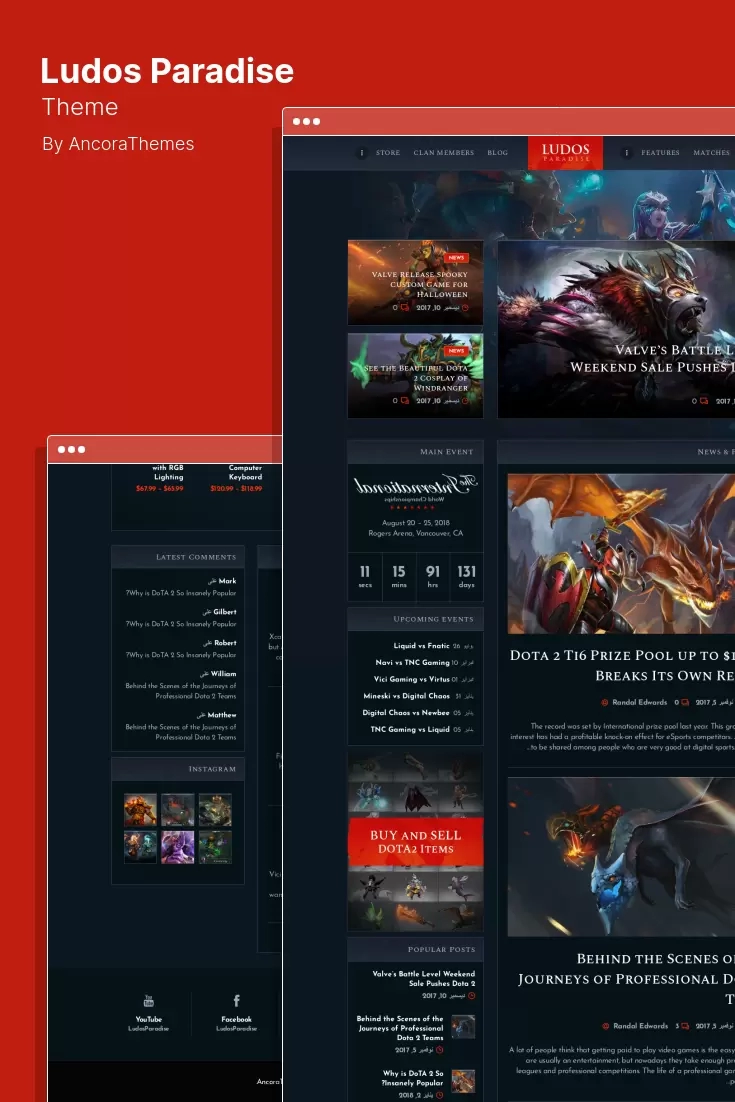Open popular post Valve's Battle Level Weekend Sale
The height and width of the screenshot is (1102, 735).
[x=424, y=978]
